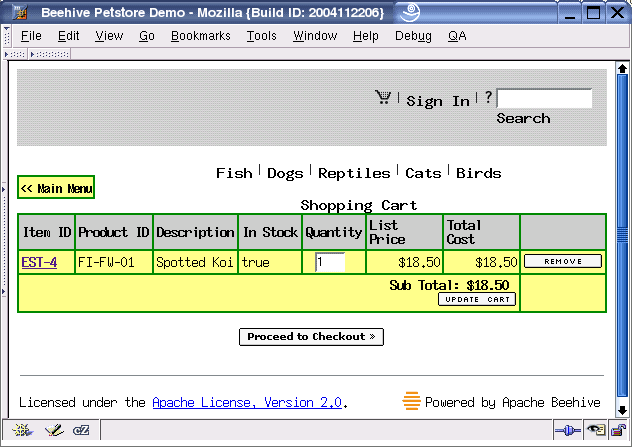Click the Shopping Cart heading text
The height and width of the screenshot is (447, 632).
[359, 205]
